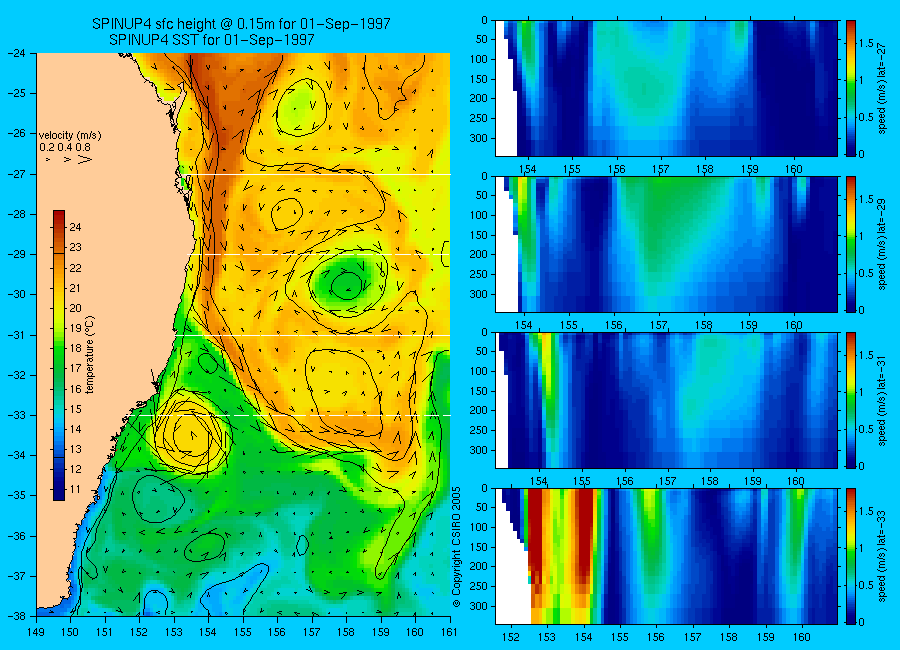
Task: Click the "velocity (m/s)" legend label
Action: 70,136
